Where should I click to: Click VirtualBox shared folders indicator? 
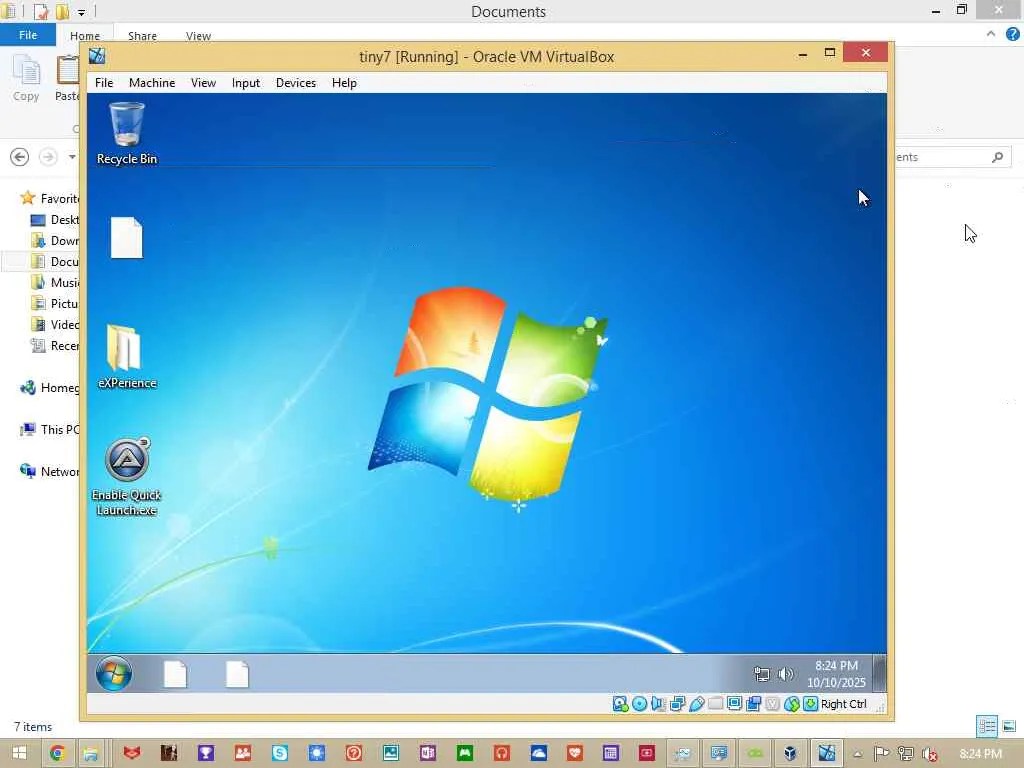(715, 704)
